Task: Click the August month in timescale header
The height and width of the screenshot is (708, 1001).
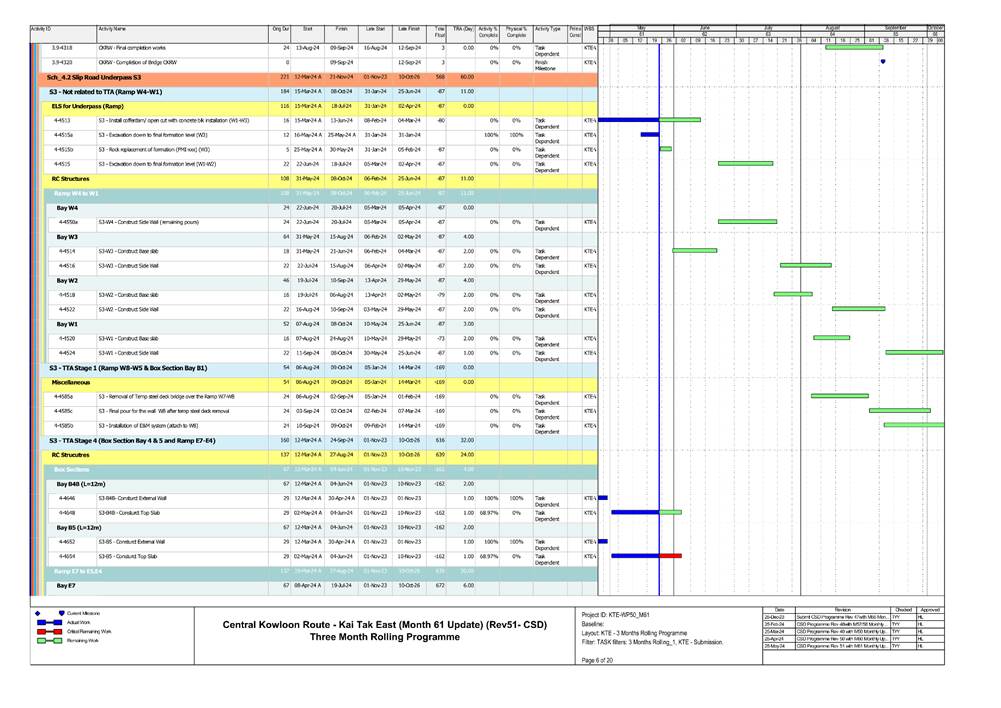Action: pyautogui.click(x=832, y=26)
